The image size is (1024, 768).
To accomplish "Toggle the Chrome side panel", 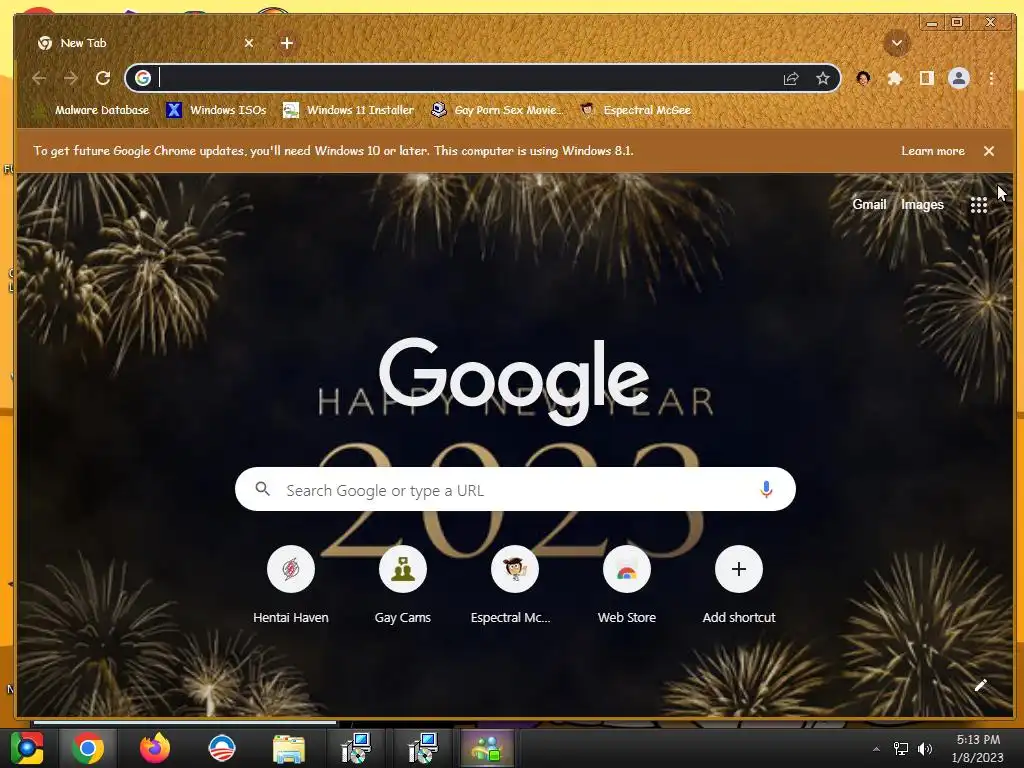I will [926, 78].
